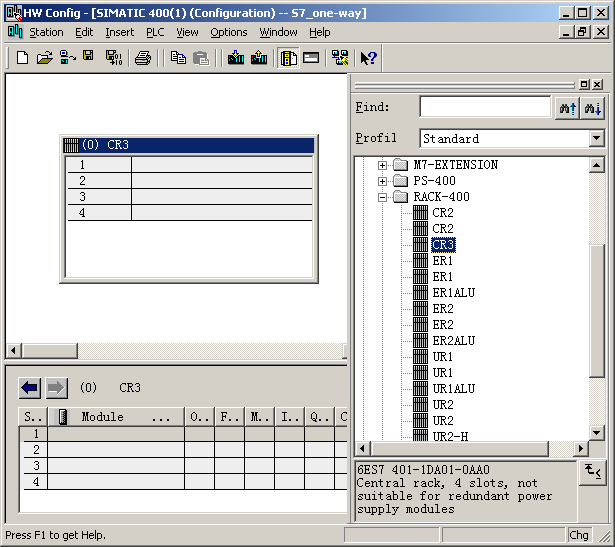Viewport: 615px width, 547px height.
Task: Select the PS-400 folder label
Action: pos(434,181)
